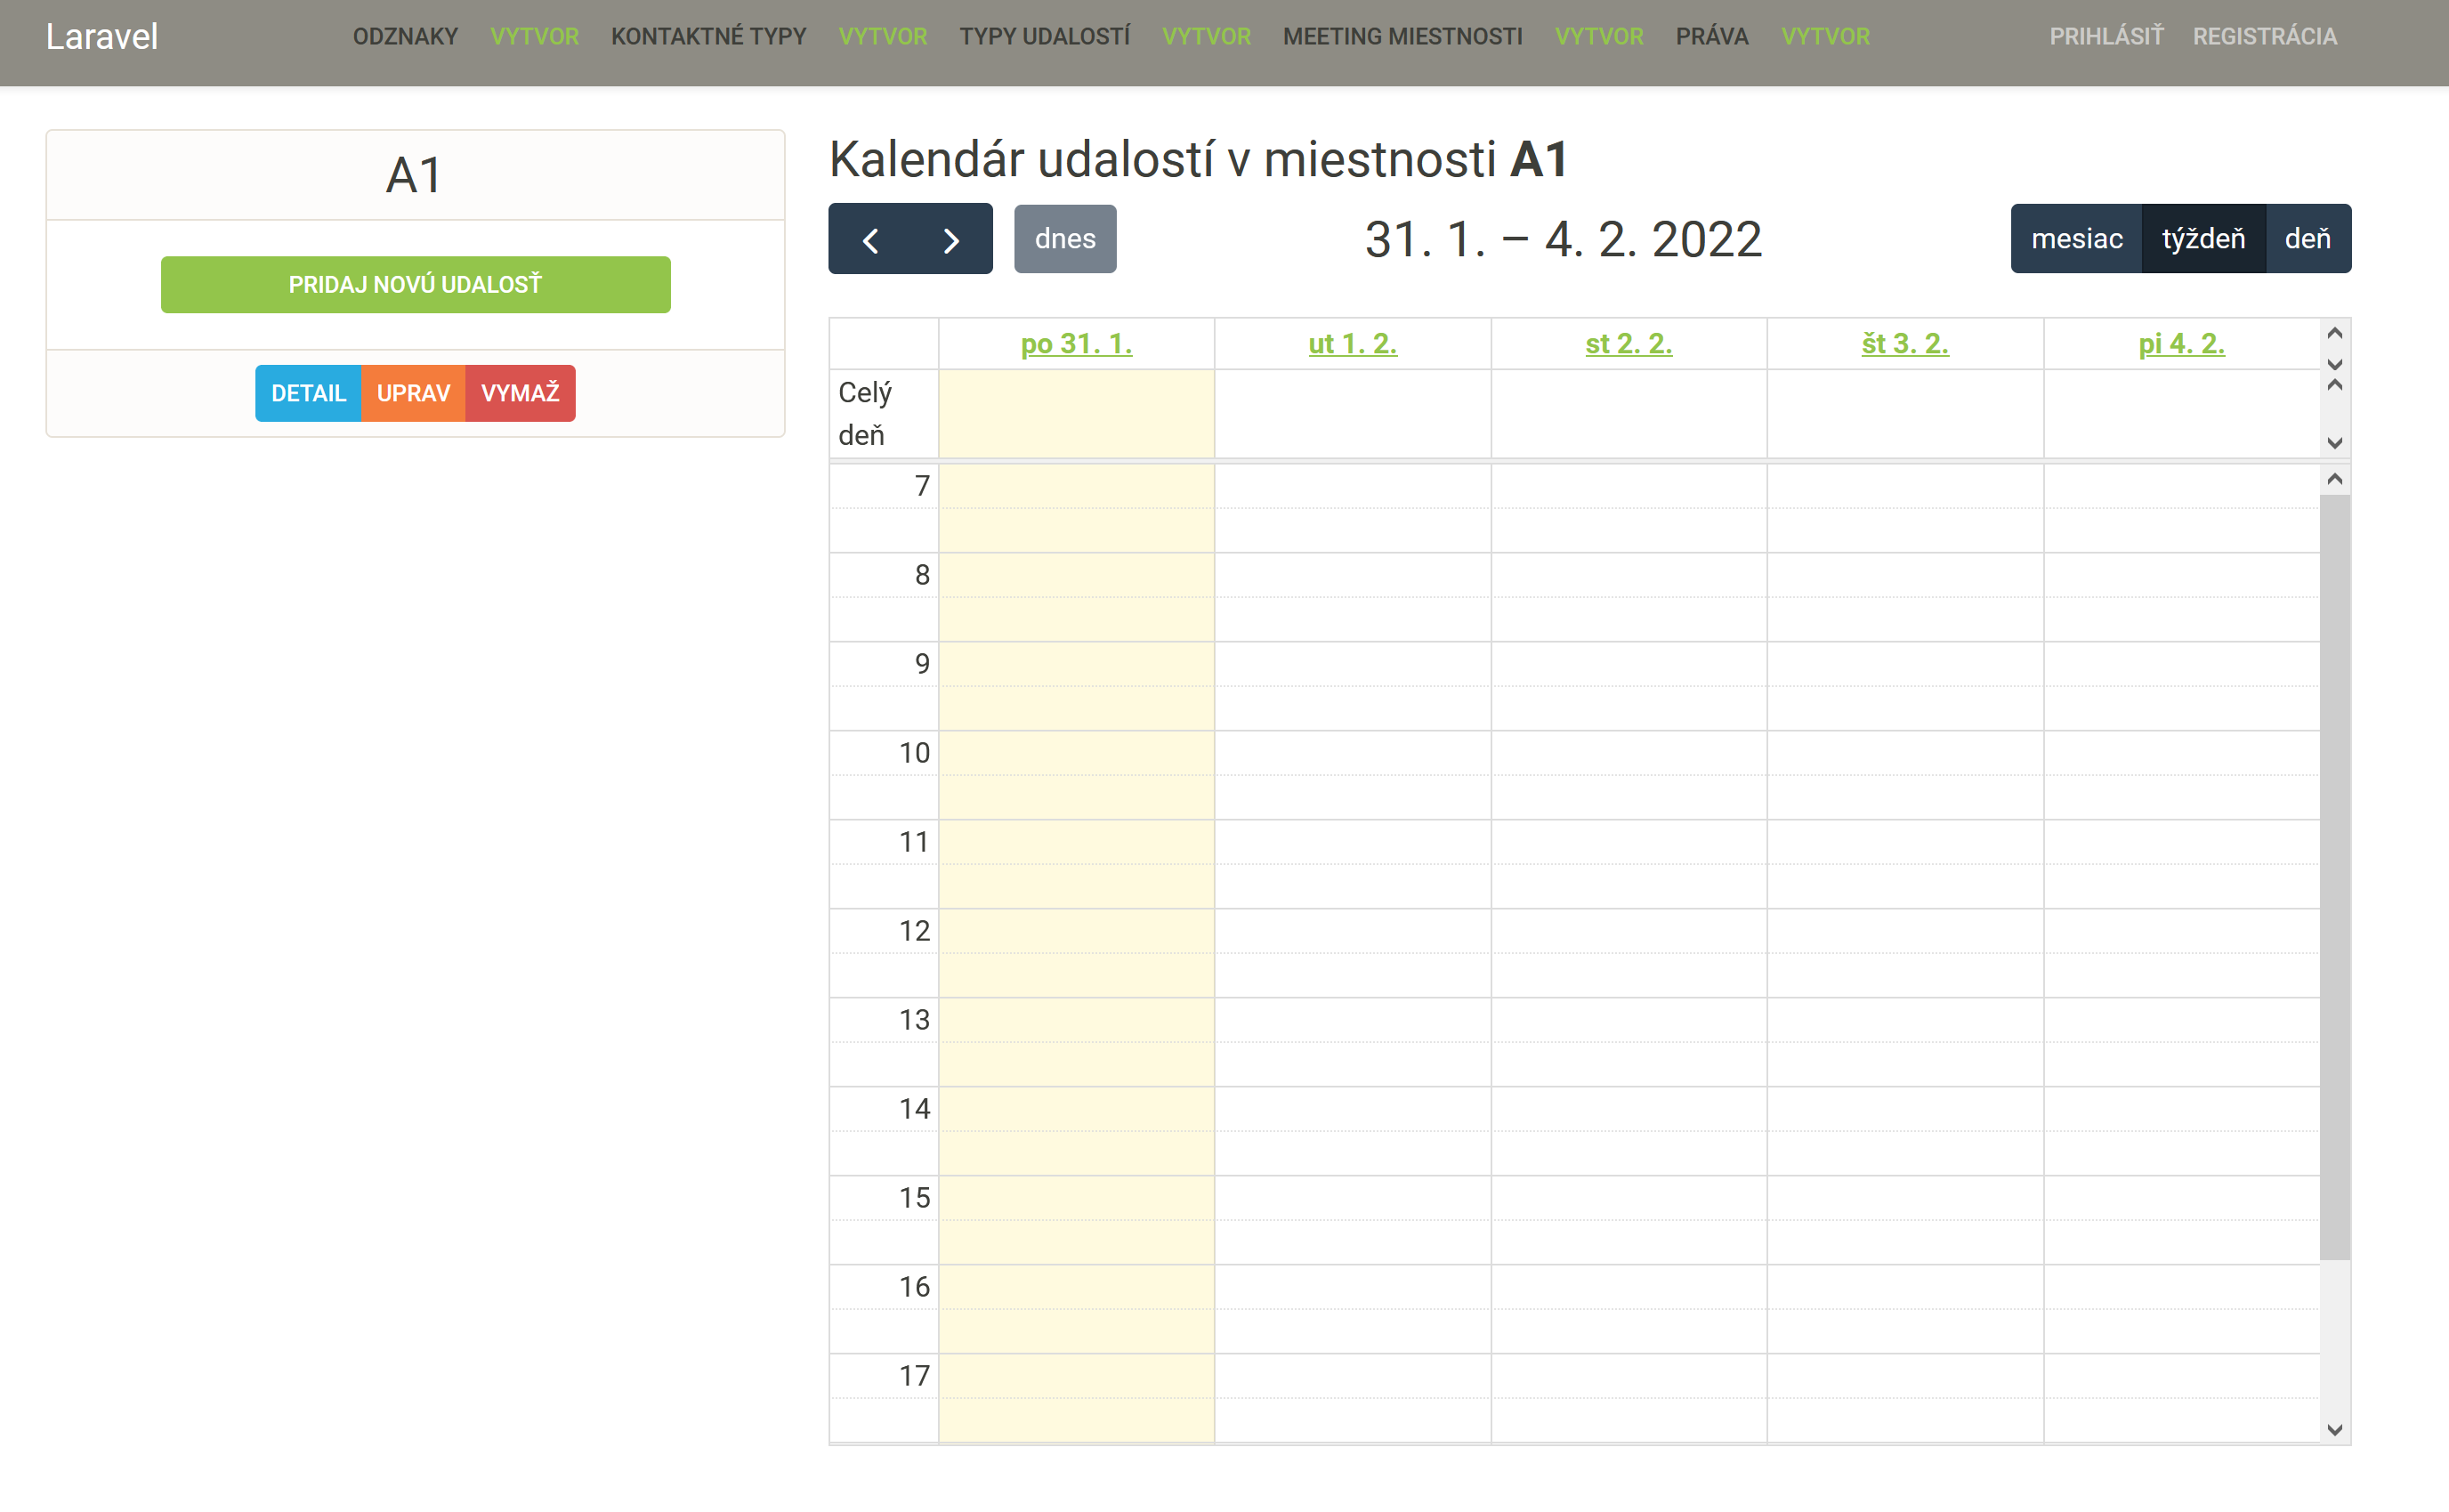Click the calendar scrollbar down arrow
The height and width of the screenshot is (1512, 2449).
click(2334, 1430)
